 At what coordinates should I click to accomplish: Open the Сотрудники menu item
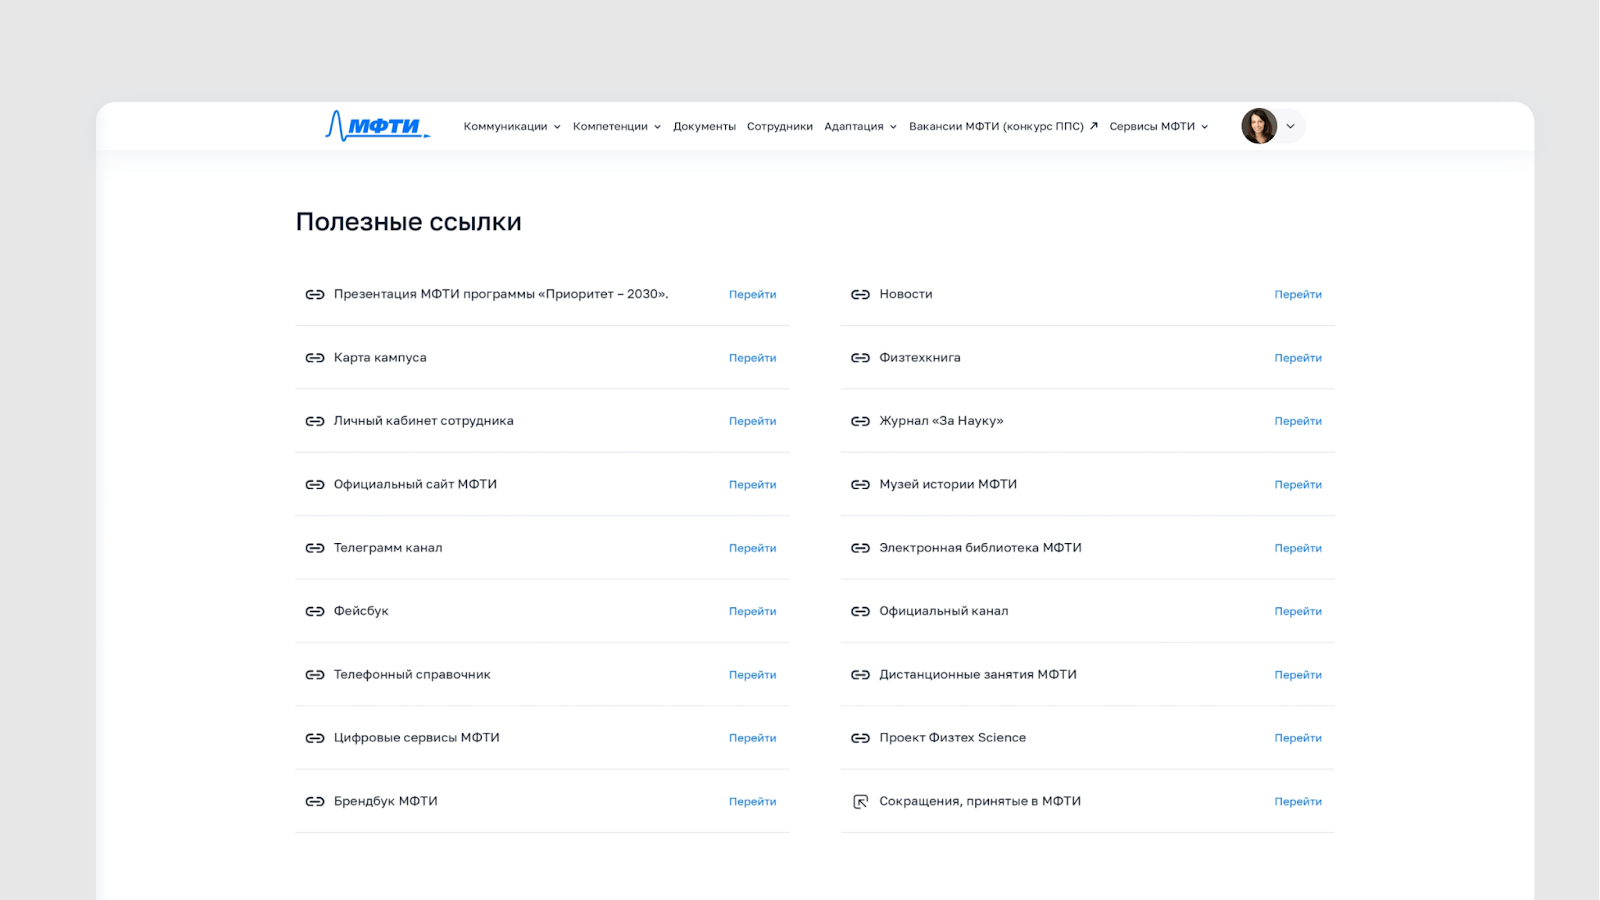[x=780, y=126]
